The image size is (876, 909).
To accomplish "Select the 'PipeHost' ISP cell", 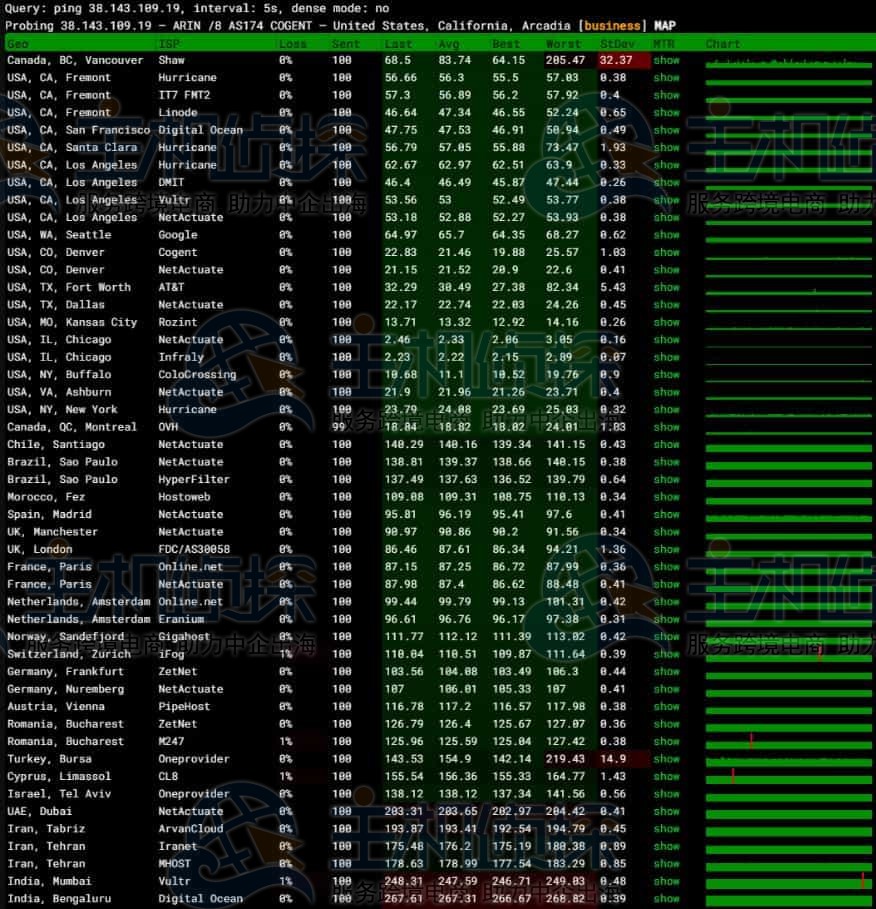I will [184, 707].
